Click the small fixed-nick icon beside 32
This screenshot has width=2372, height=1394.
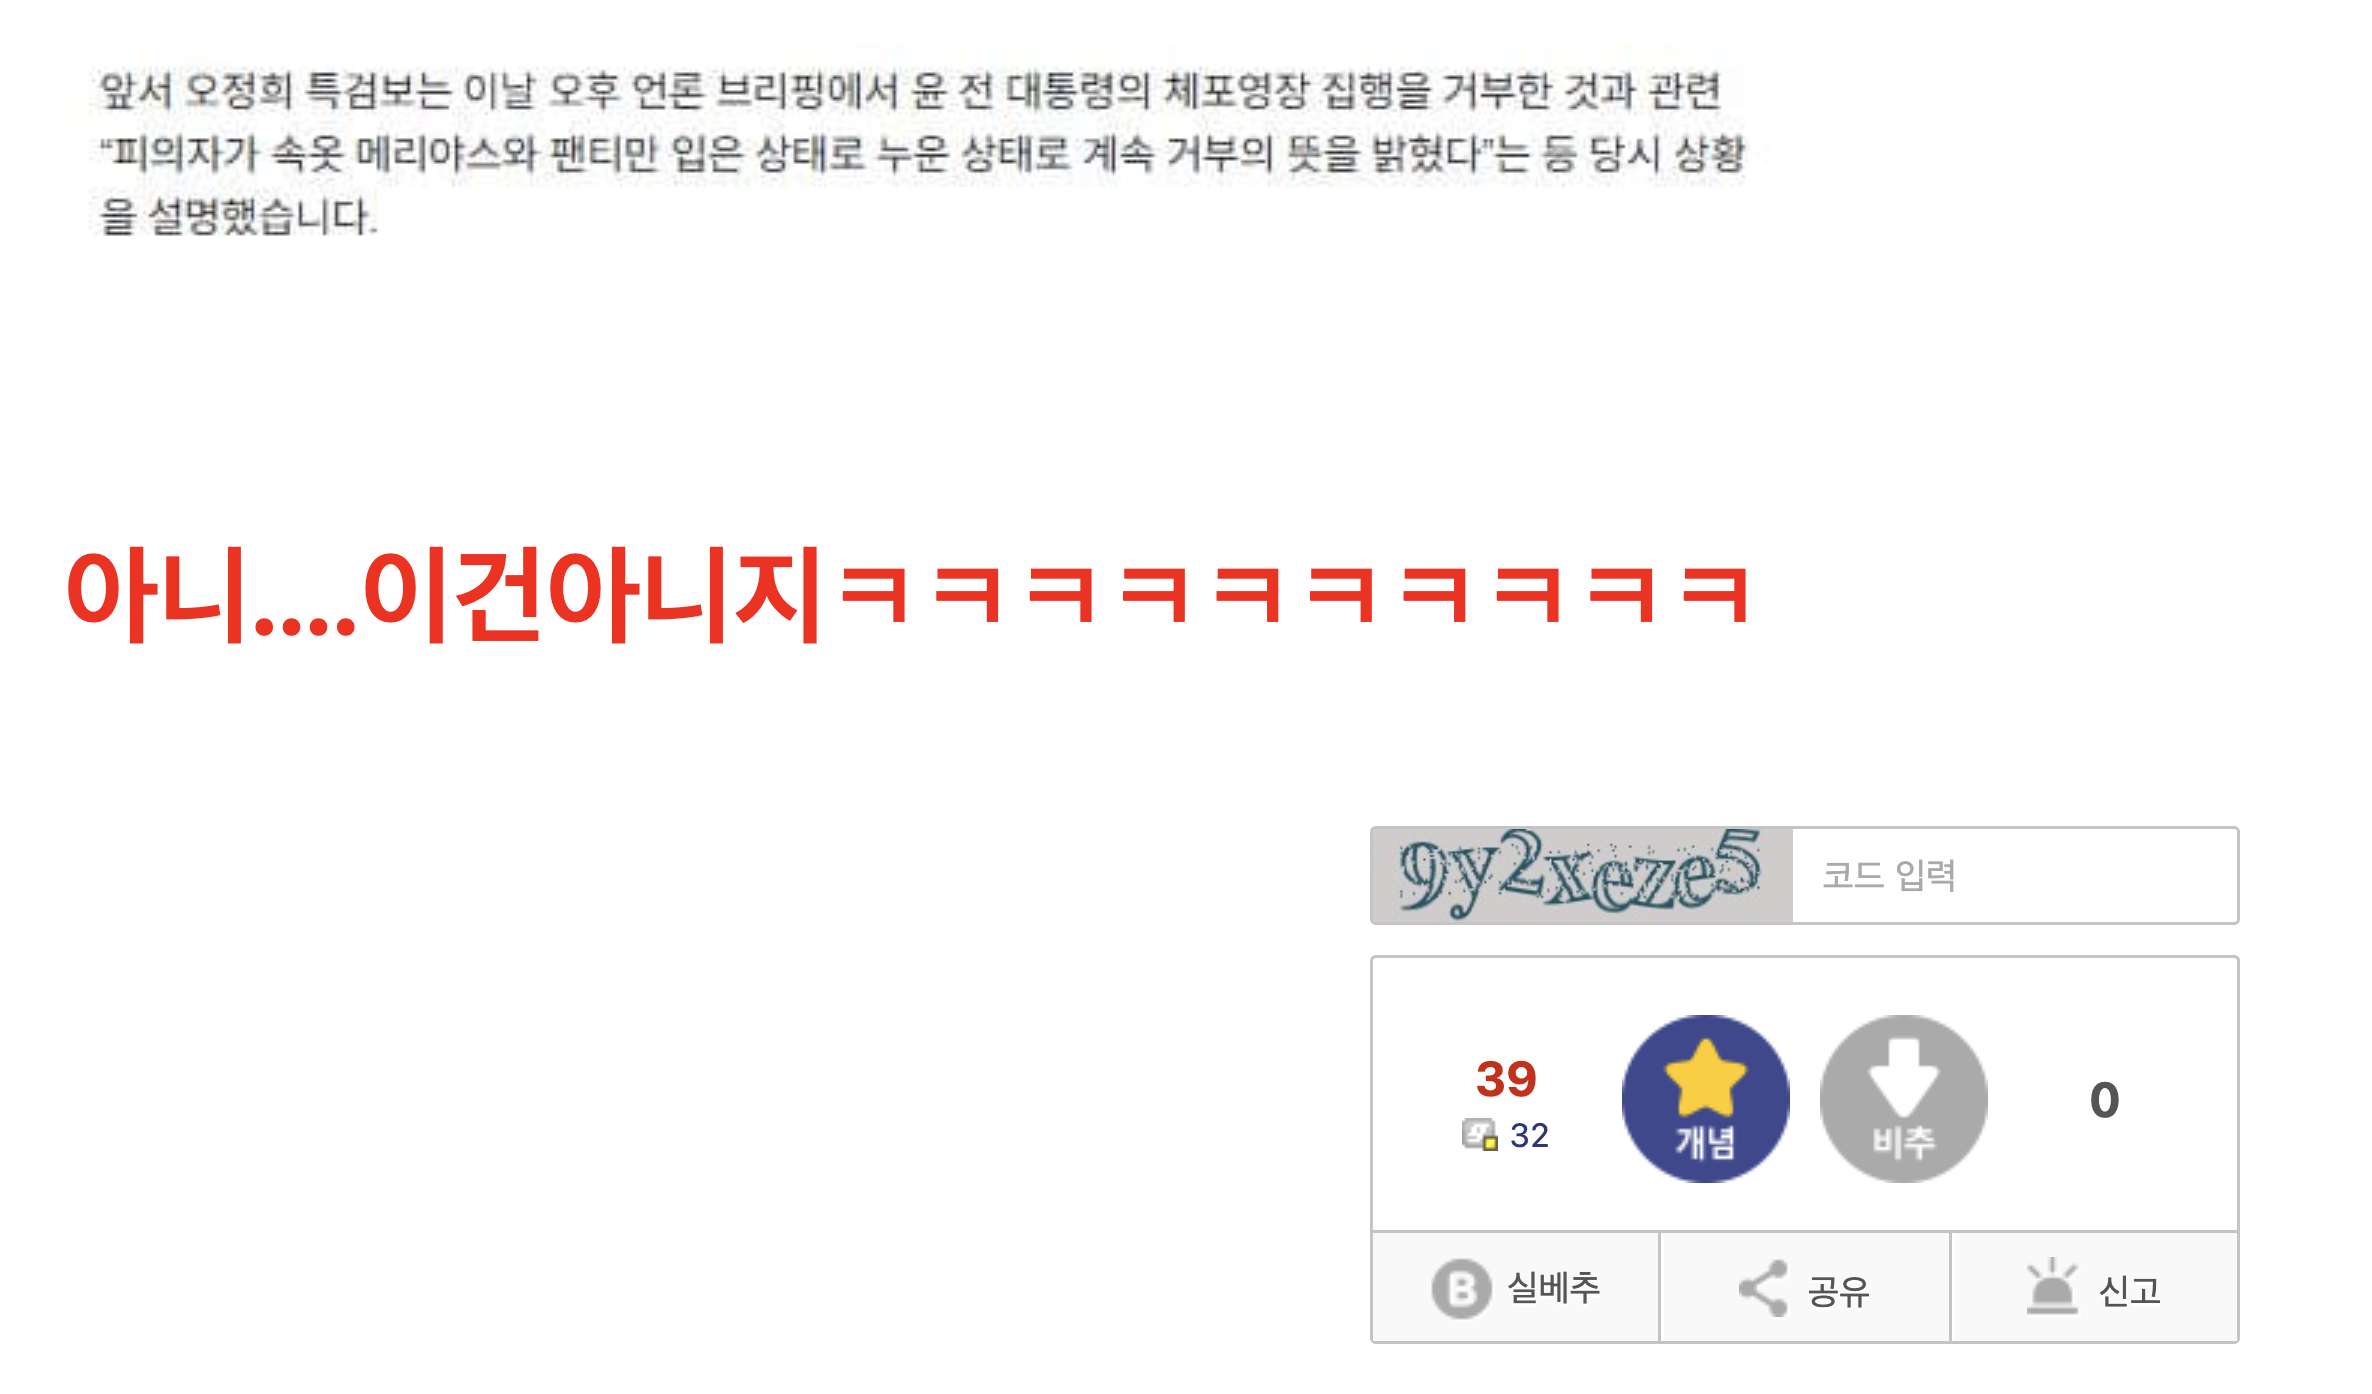1480,1134
